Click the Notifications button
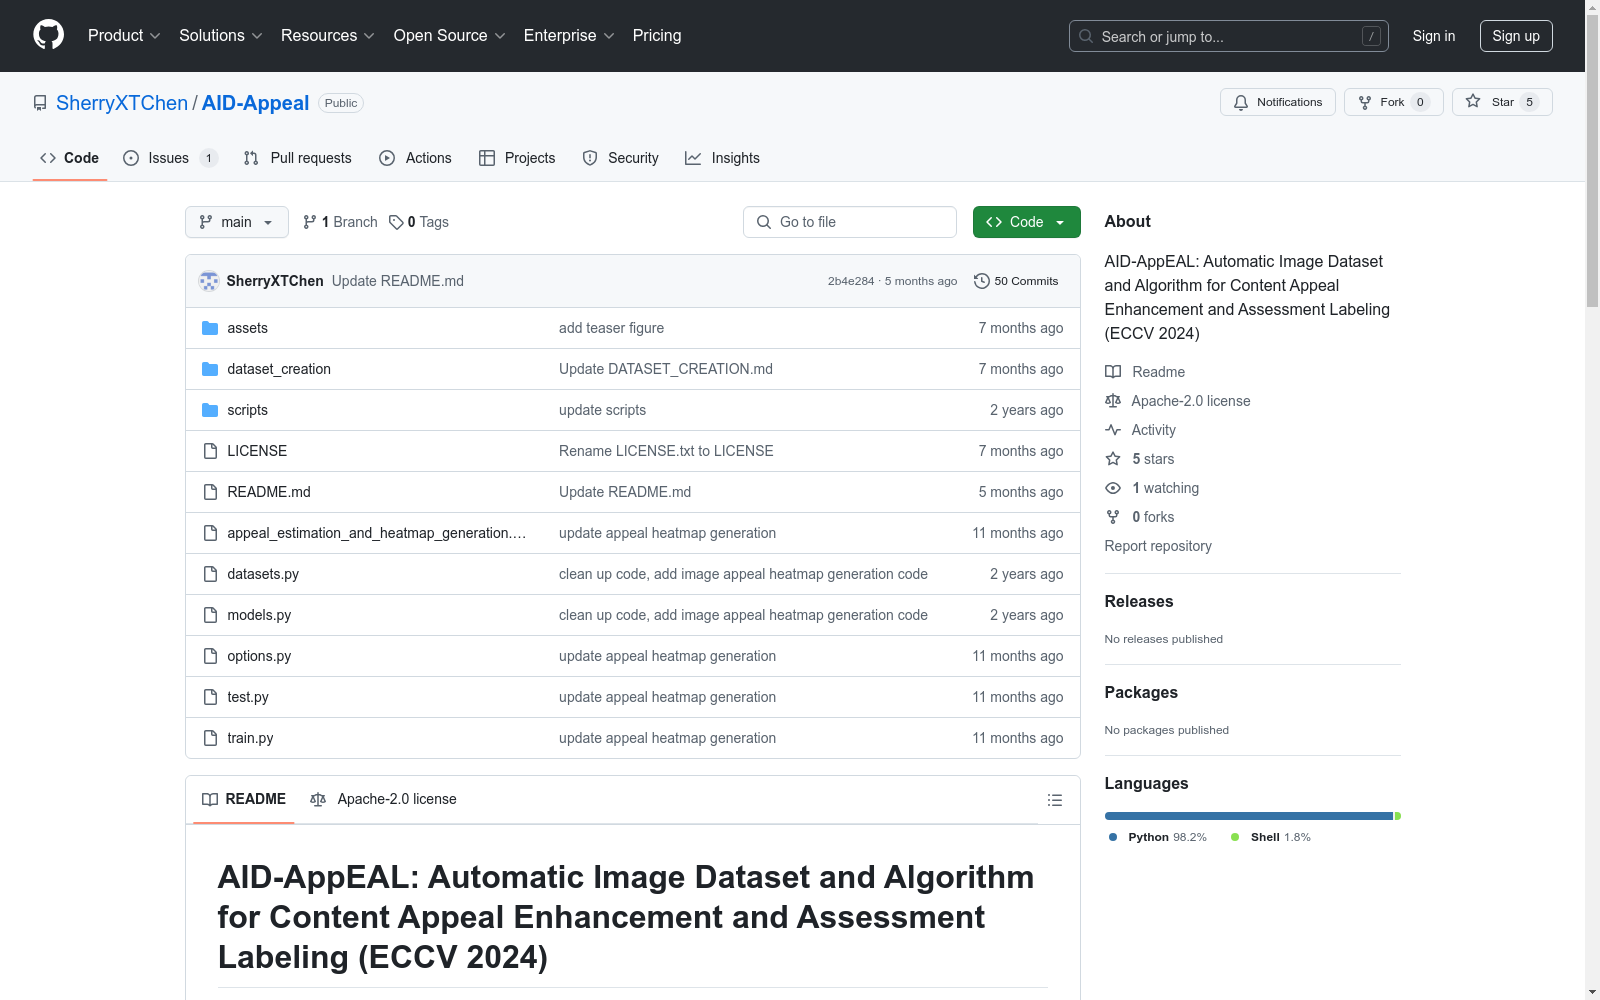This screenshot has height=1000, width=1600. [1277, 102]
